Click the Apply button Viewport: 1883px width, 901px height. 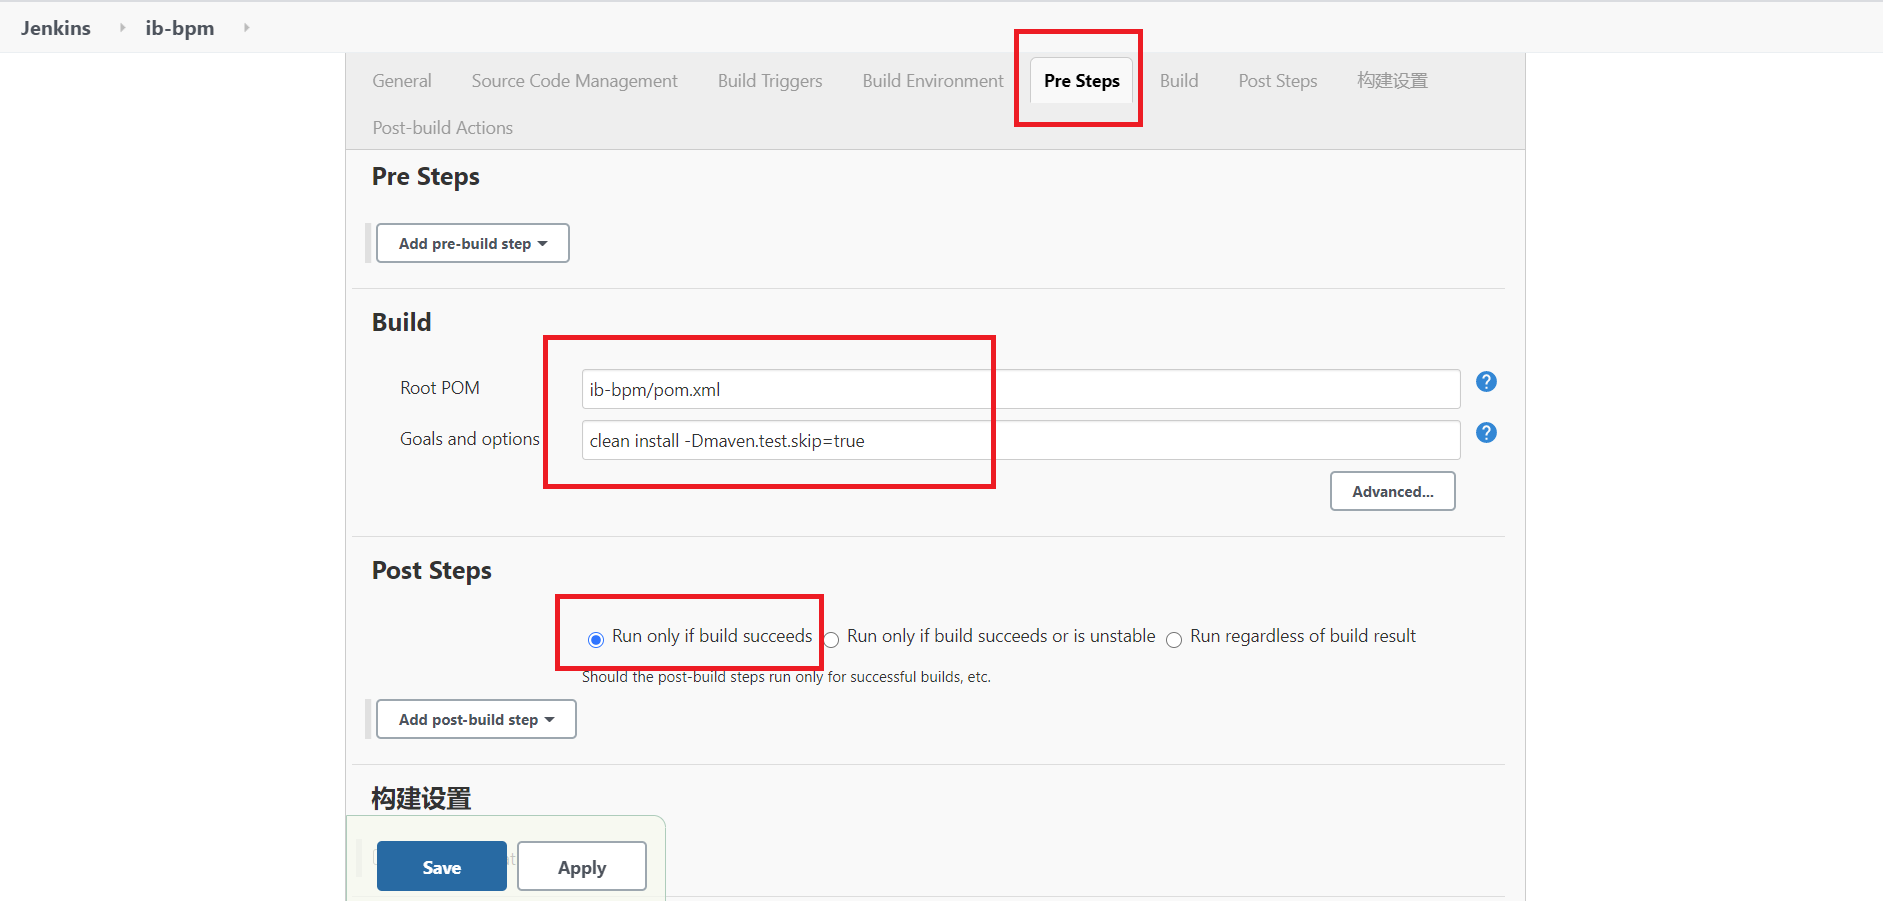coord(582,866)
